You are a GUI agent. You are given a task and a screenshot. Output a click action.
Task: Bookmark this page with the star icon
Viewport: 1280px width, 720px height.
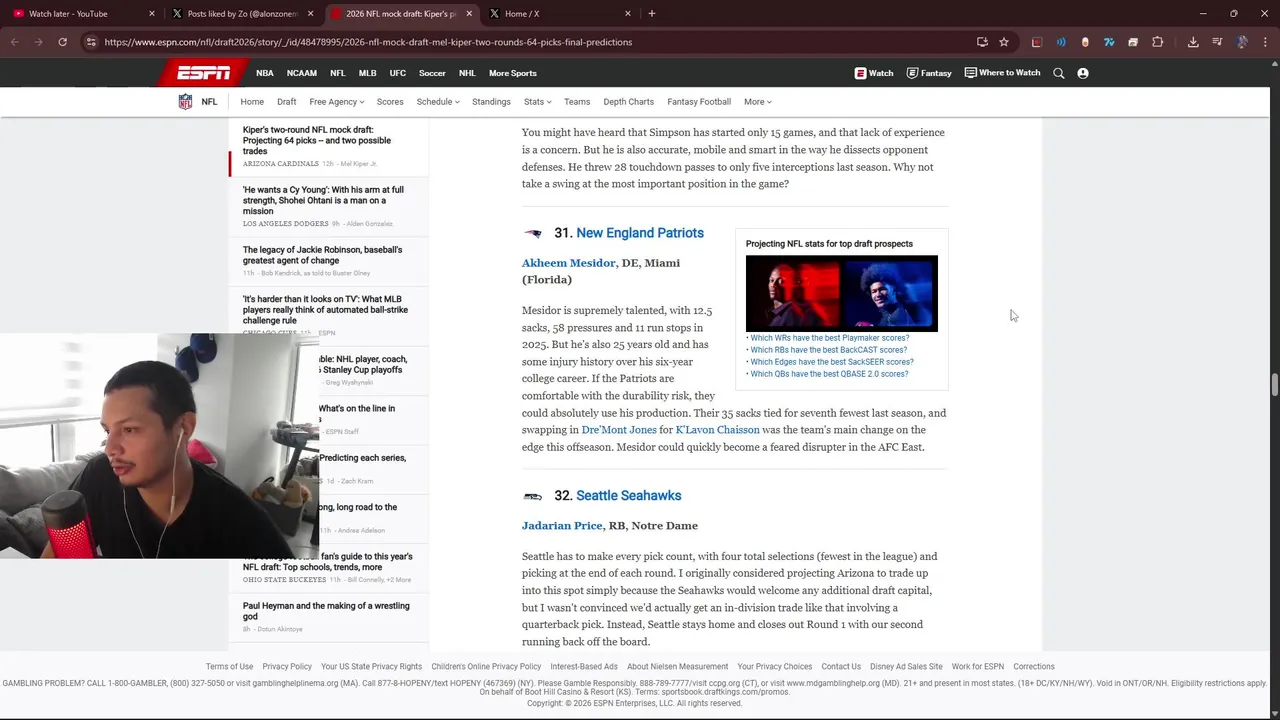click(1004, 42)
